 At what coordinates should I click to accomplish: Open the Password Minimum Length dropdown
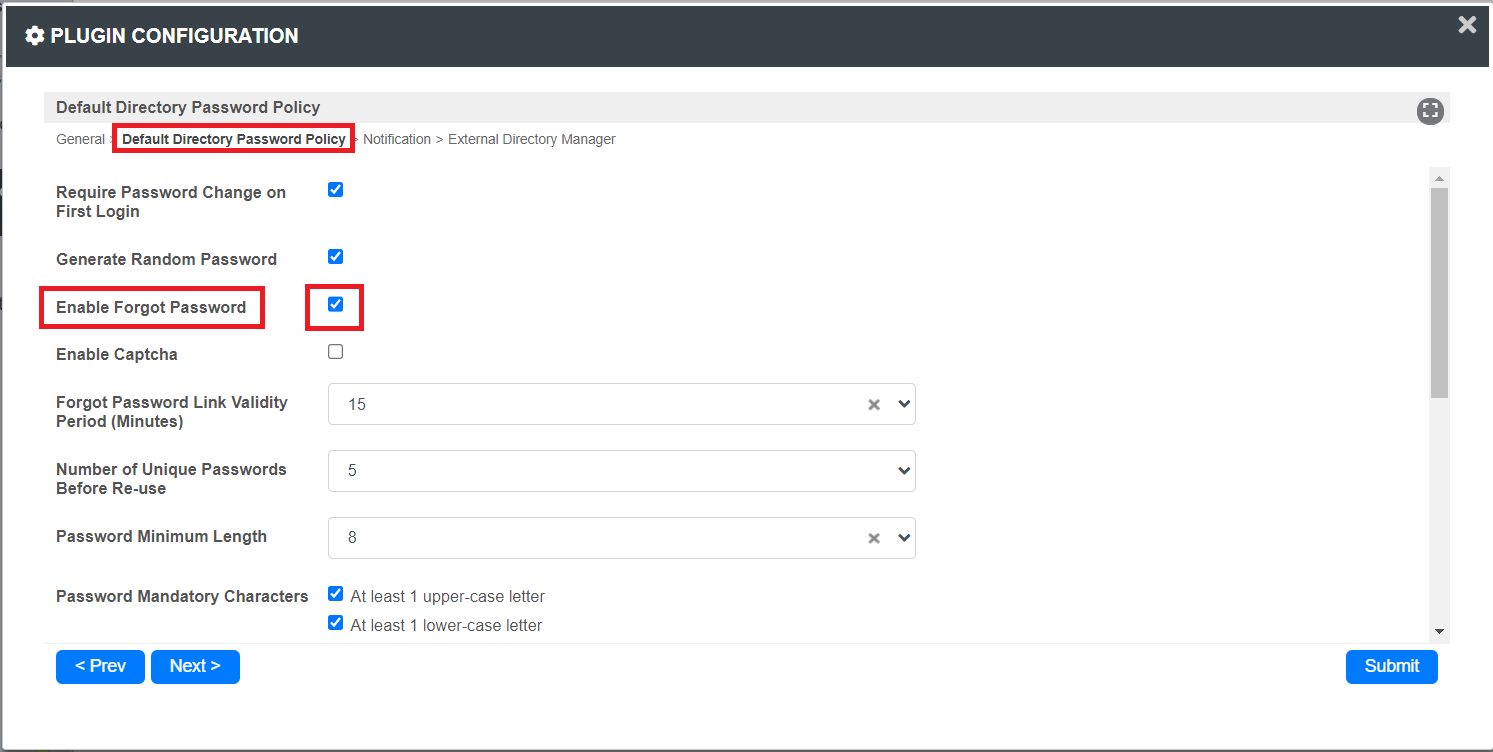point(904,538)
